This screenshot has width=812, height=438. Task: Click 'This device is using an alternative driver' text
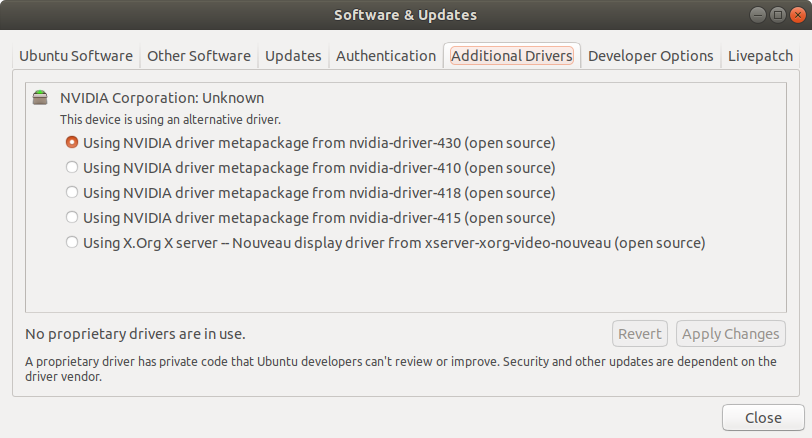(170, 120)
